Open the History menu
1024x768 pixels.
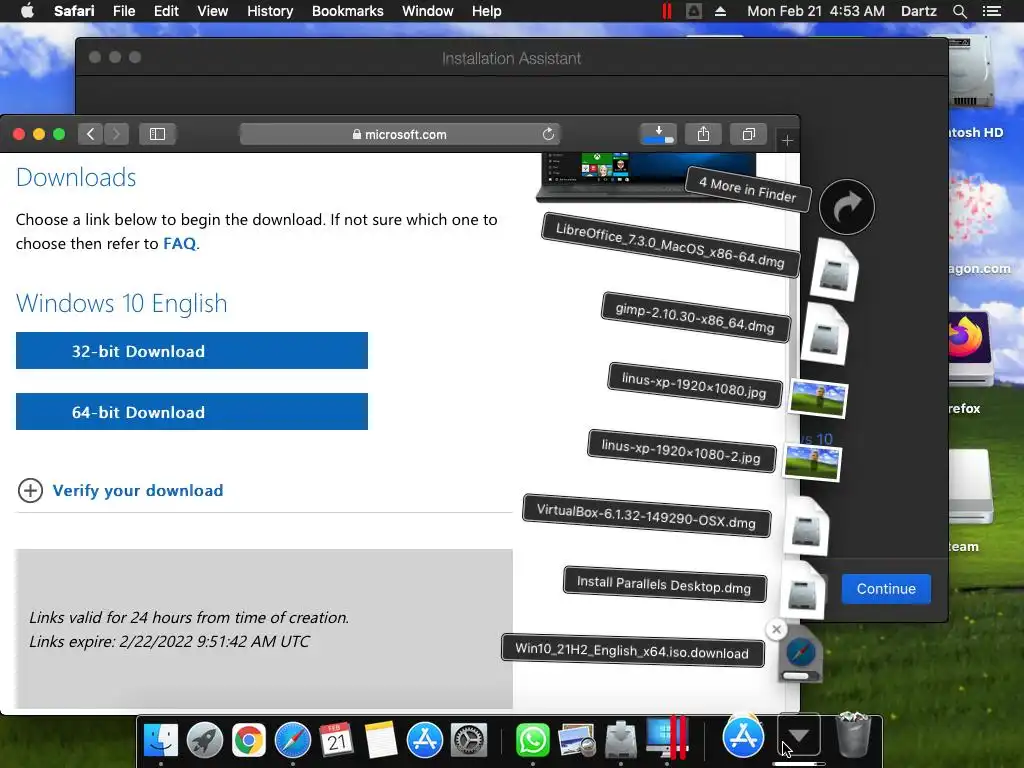click(270, 11)
